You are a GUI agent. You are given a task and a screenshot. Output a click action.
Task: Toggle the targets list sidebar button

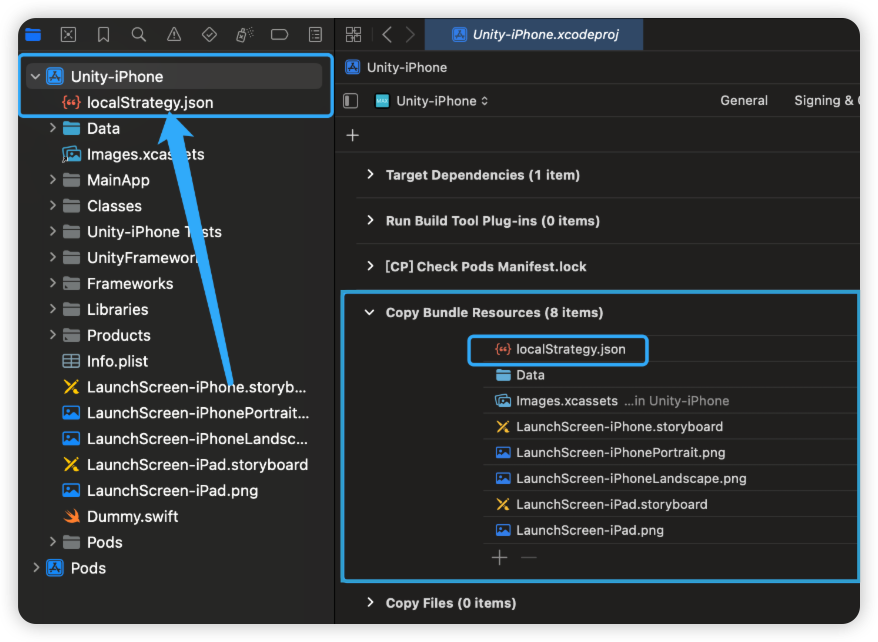[x=350, y=101]
